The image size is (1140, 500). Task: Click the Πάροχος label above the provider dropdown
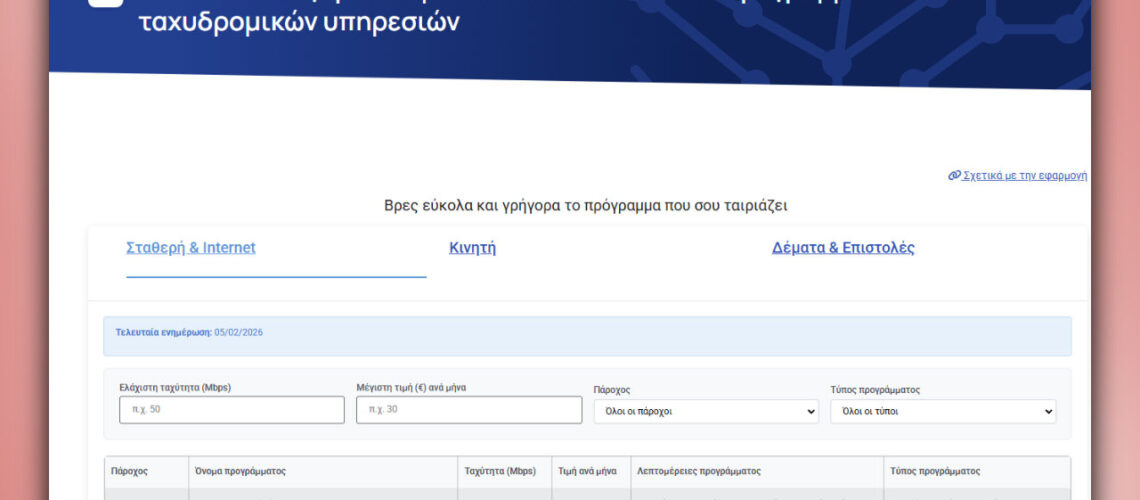[x=612, y=389]
